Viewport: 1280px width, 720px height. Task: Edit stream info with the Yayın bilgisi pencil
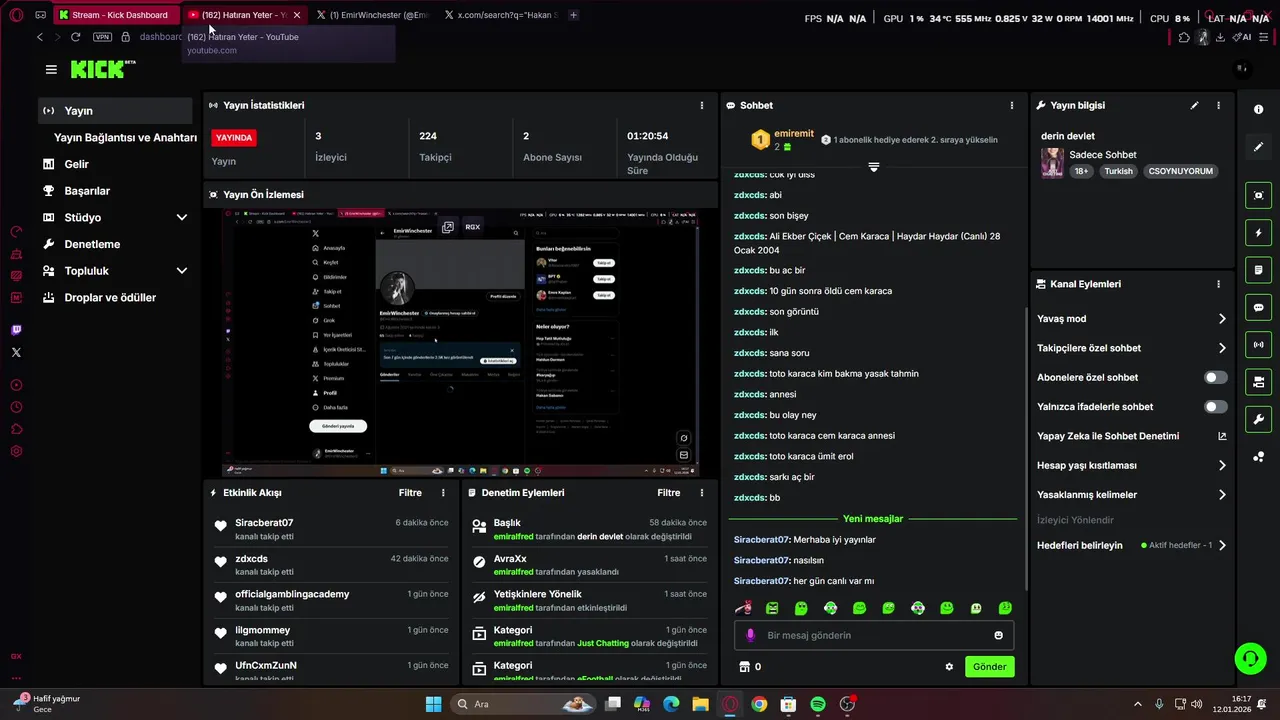(1194, 105)
